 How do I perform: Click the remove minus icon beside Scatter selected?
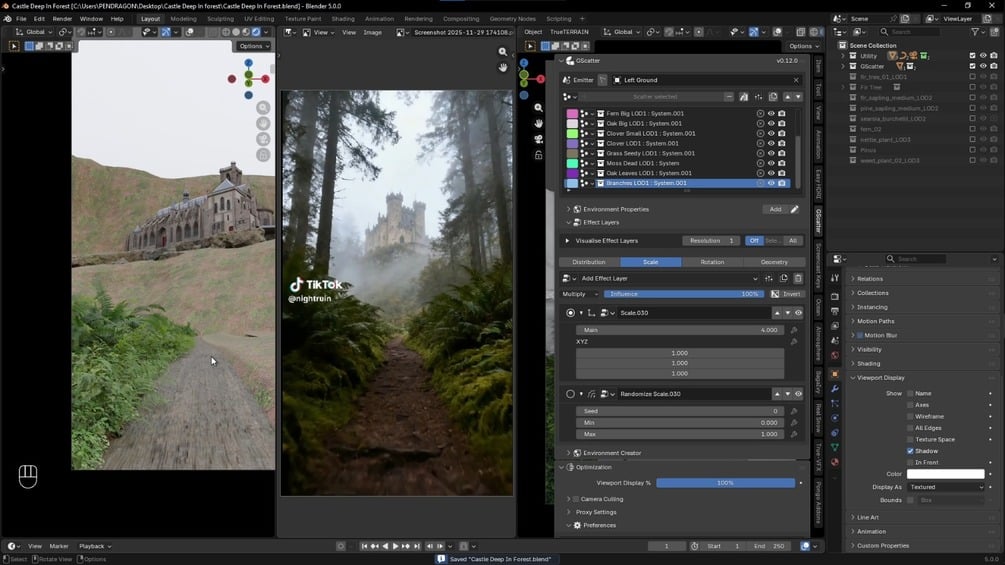pyautogui.click(x=729, y=97)
